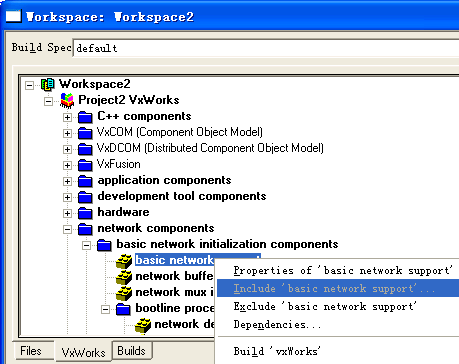
Task: Click the basic network support component icon
Action: [124, 261]
